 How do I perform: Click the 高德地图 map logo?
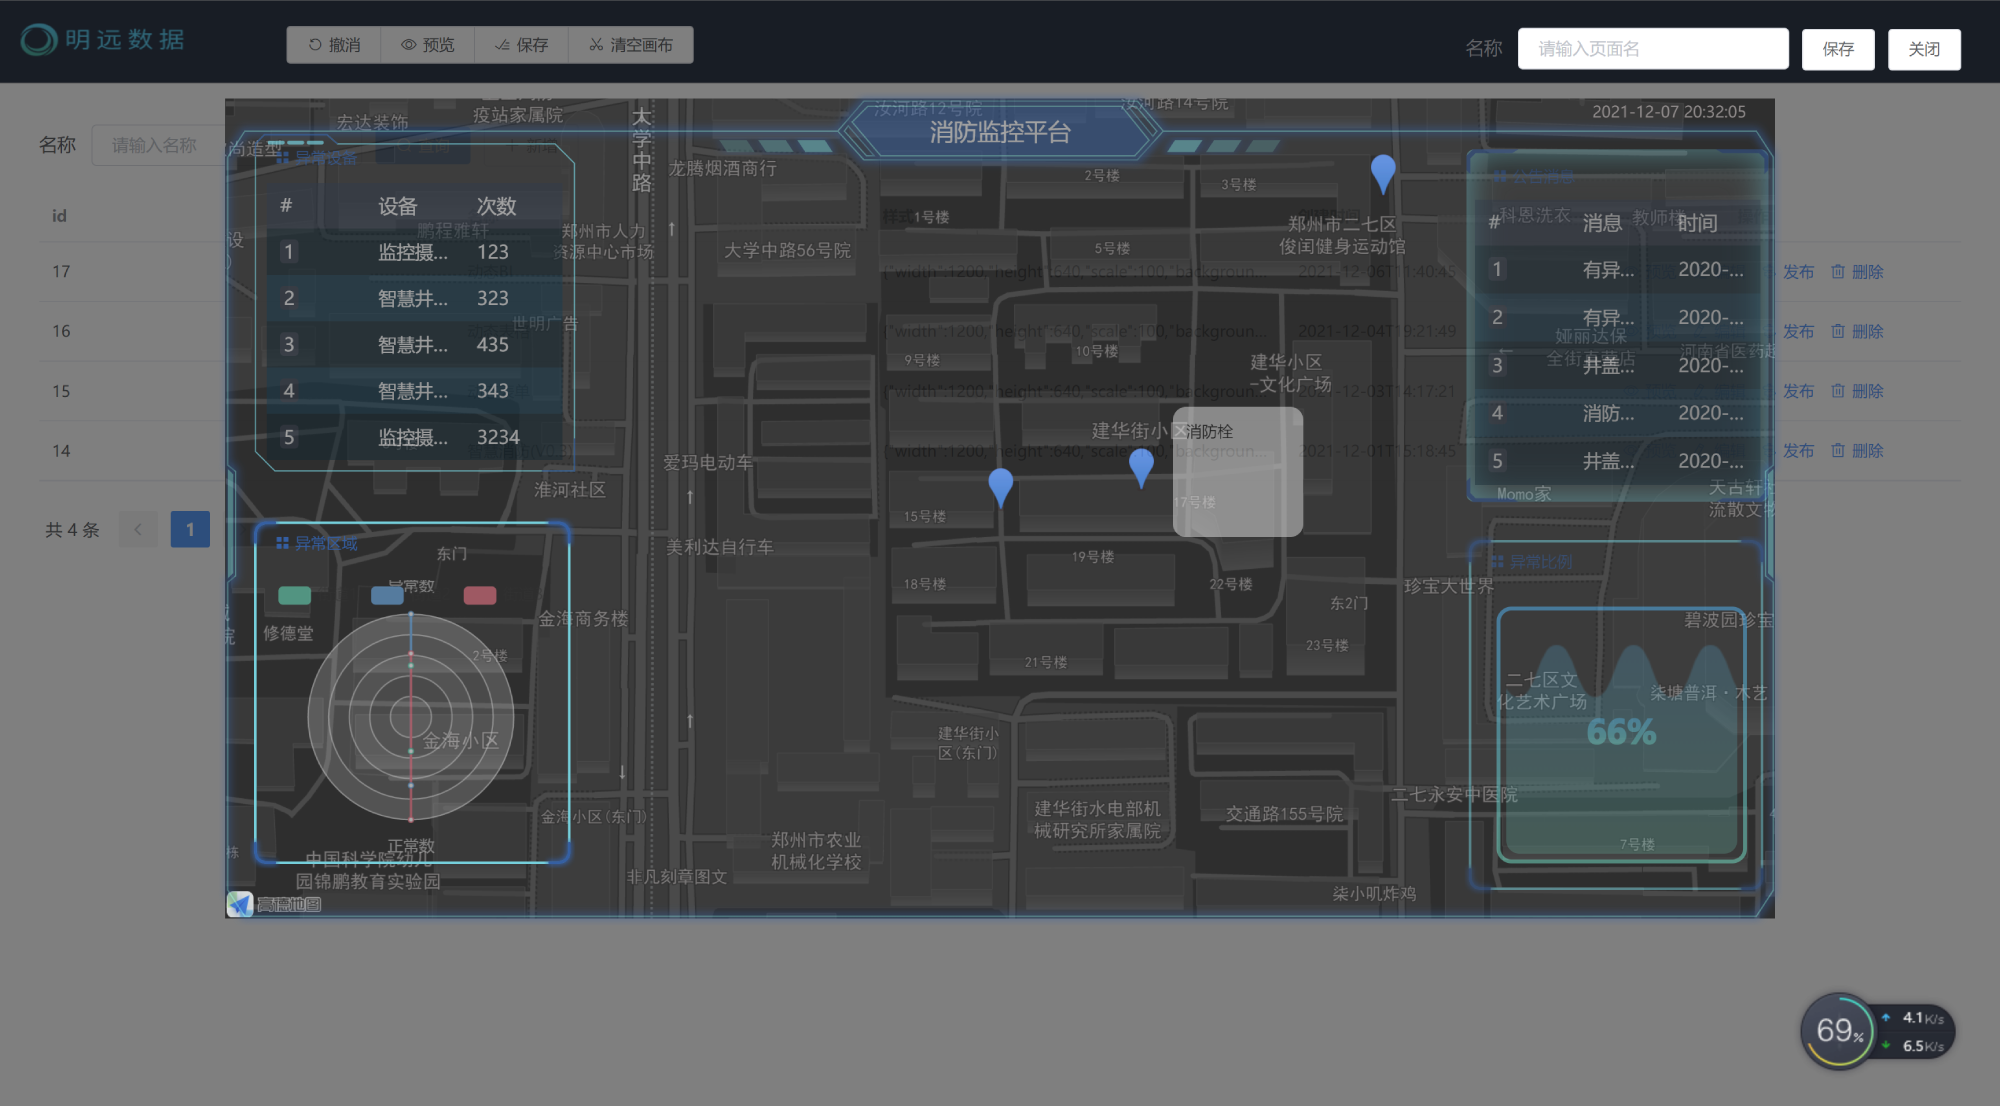[274, 904]
